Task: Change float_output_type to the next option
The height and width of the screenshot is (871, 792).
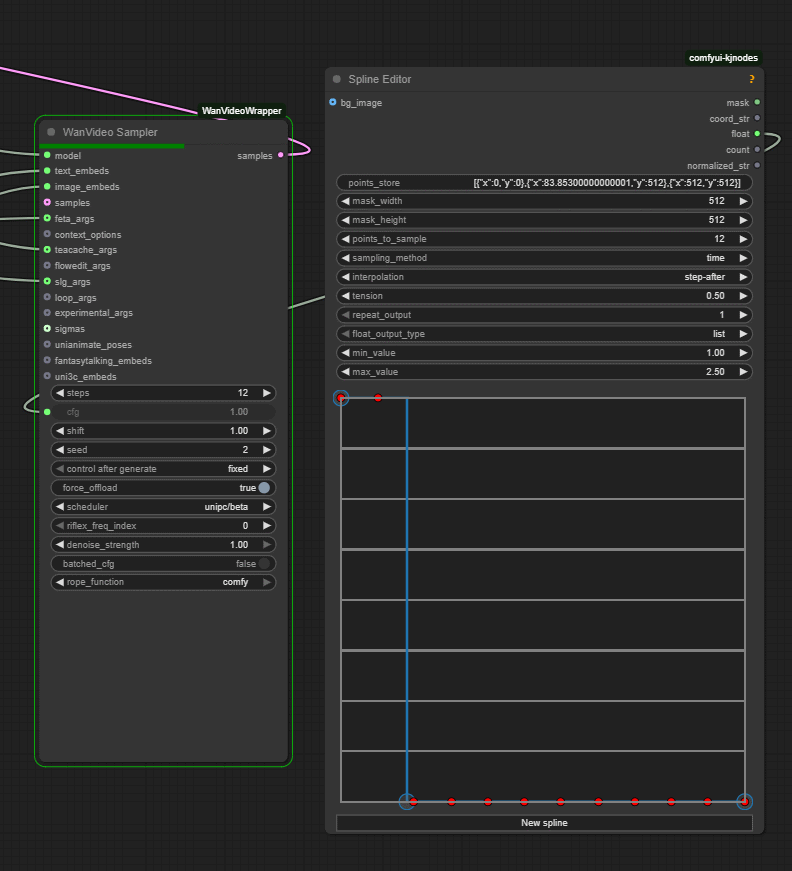Action: pyautogui.click(x=743, y=334)
